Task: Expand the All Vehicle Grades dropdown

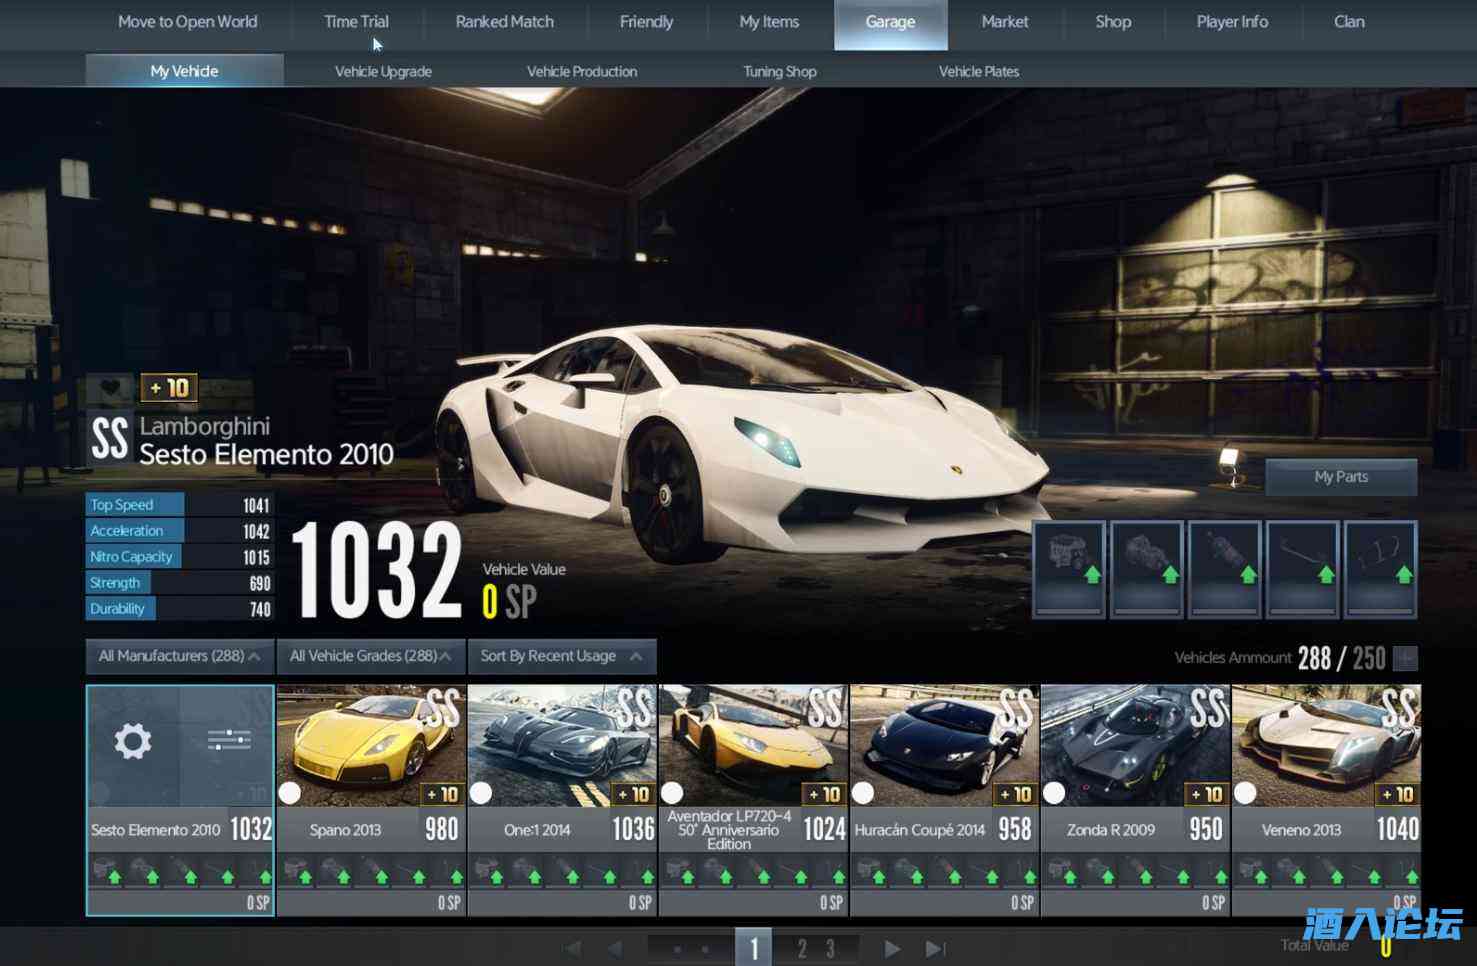Action: 370,656
